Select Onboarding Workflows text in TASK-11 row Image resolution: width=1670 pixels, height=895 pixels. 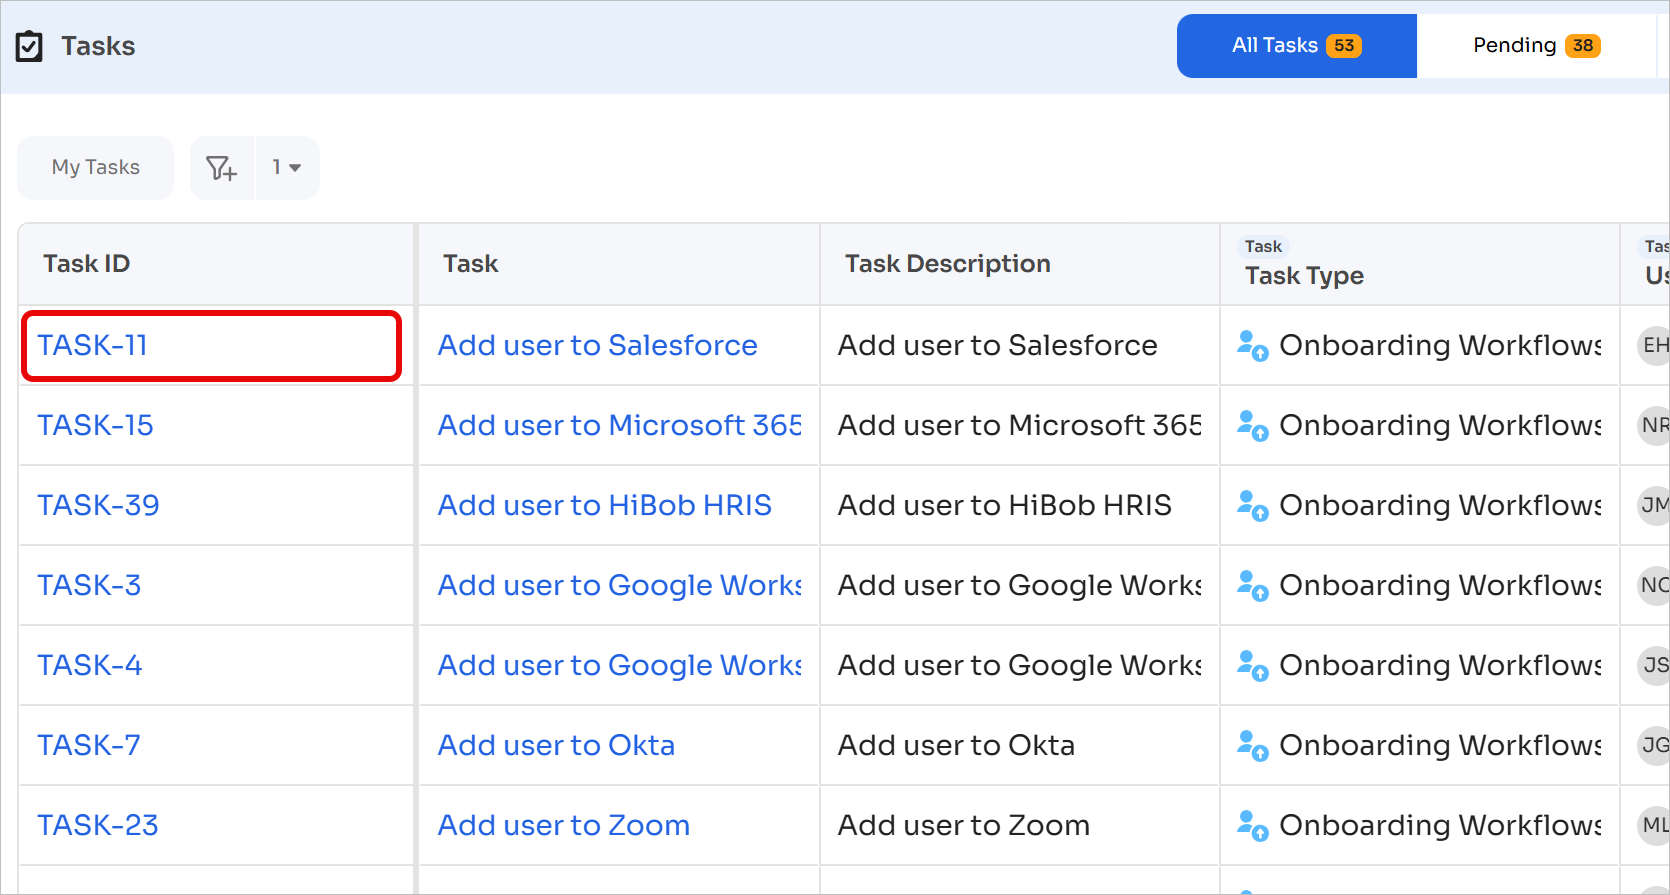click(1441, 345)
